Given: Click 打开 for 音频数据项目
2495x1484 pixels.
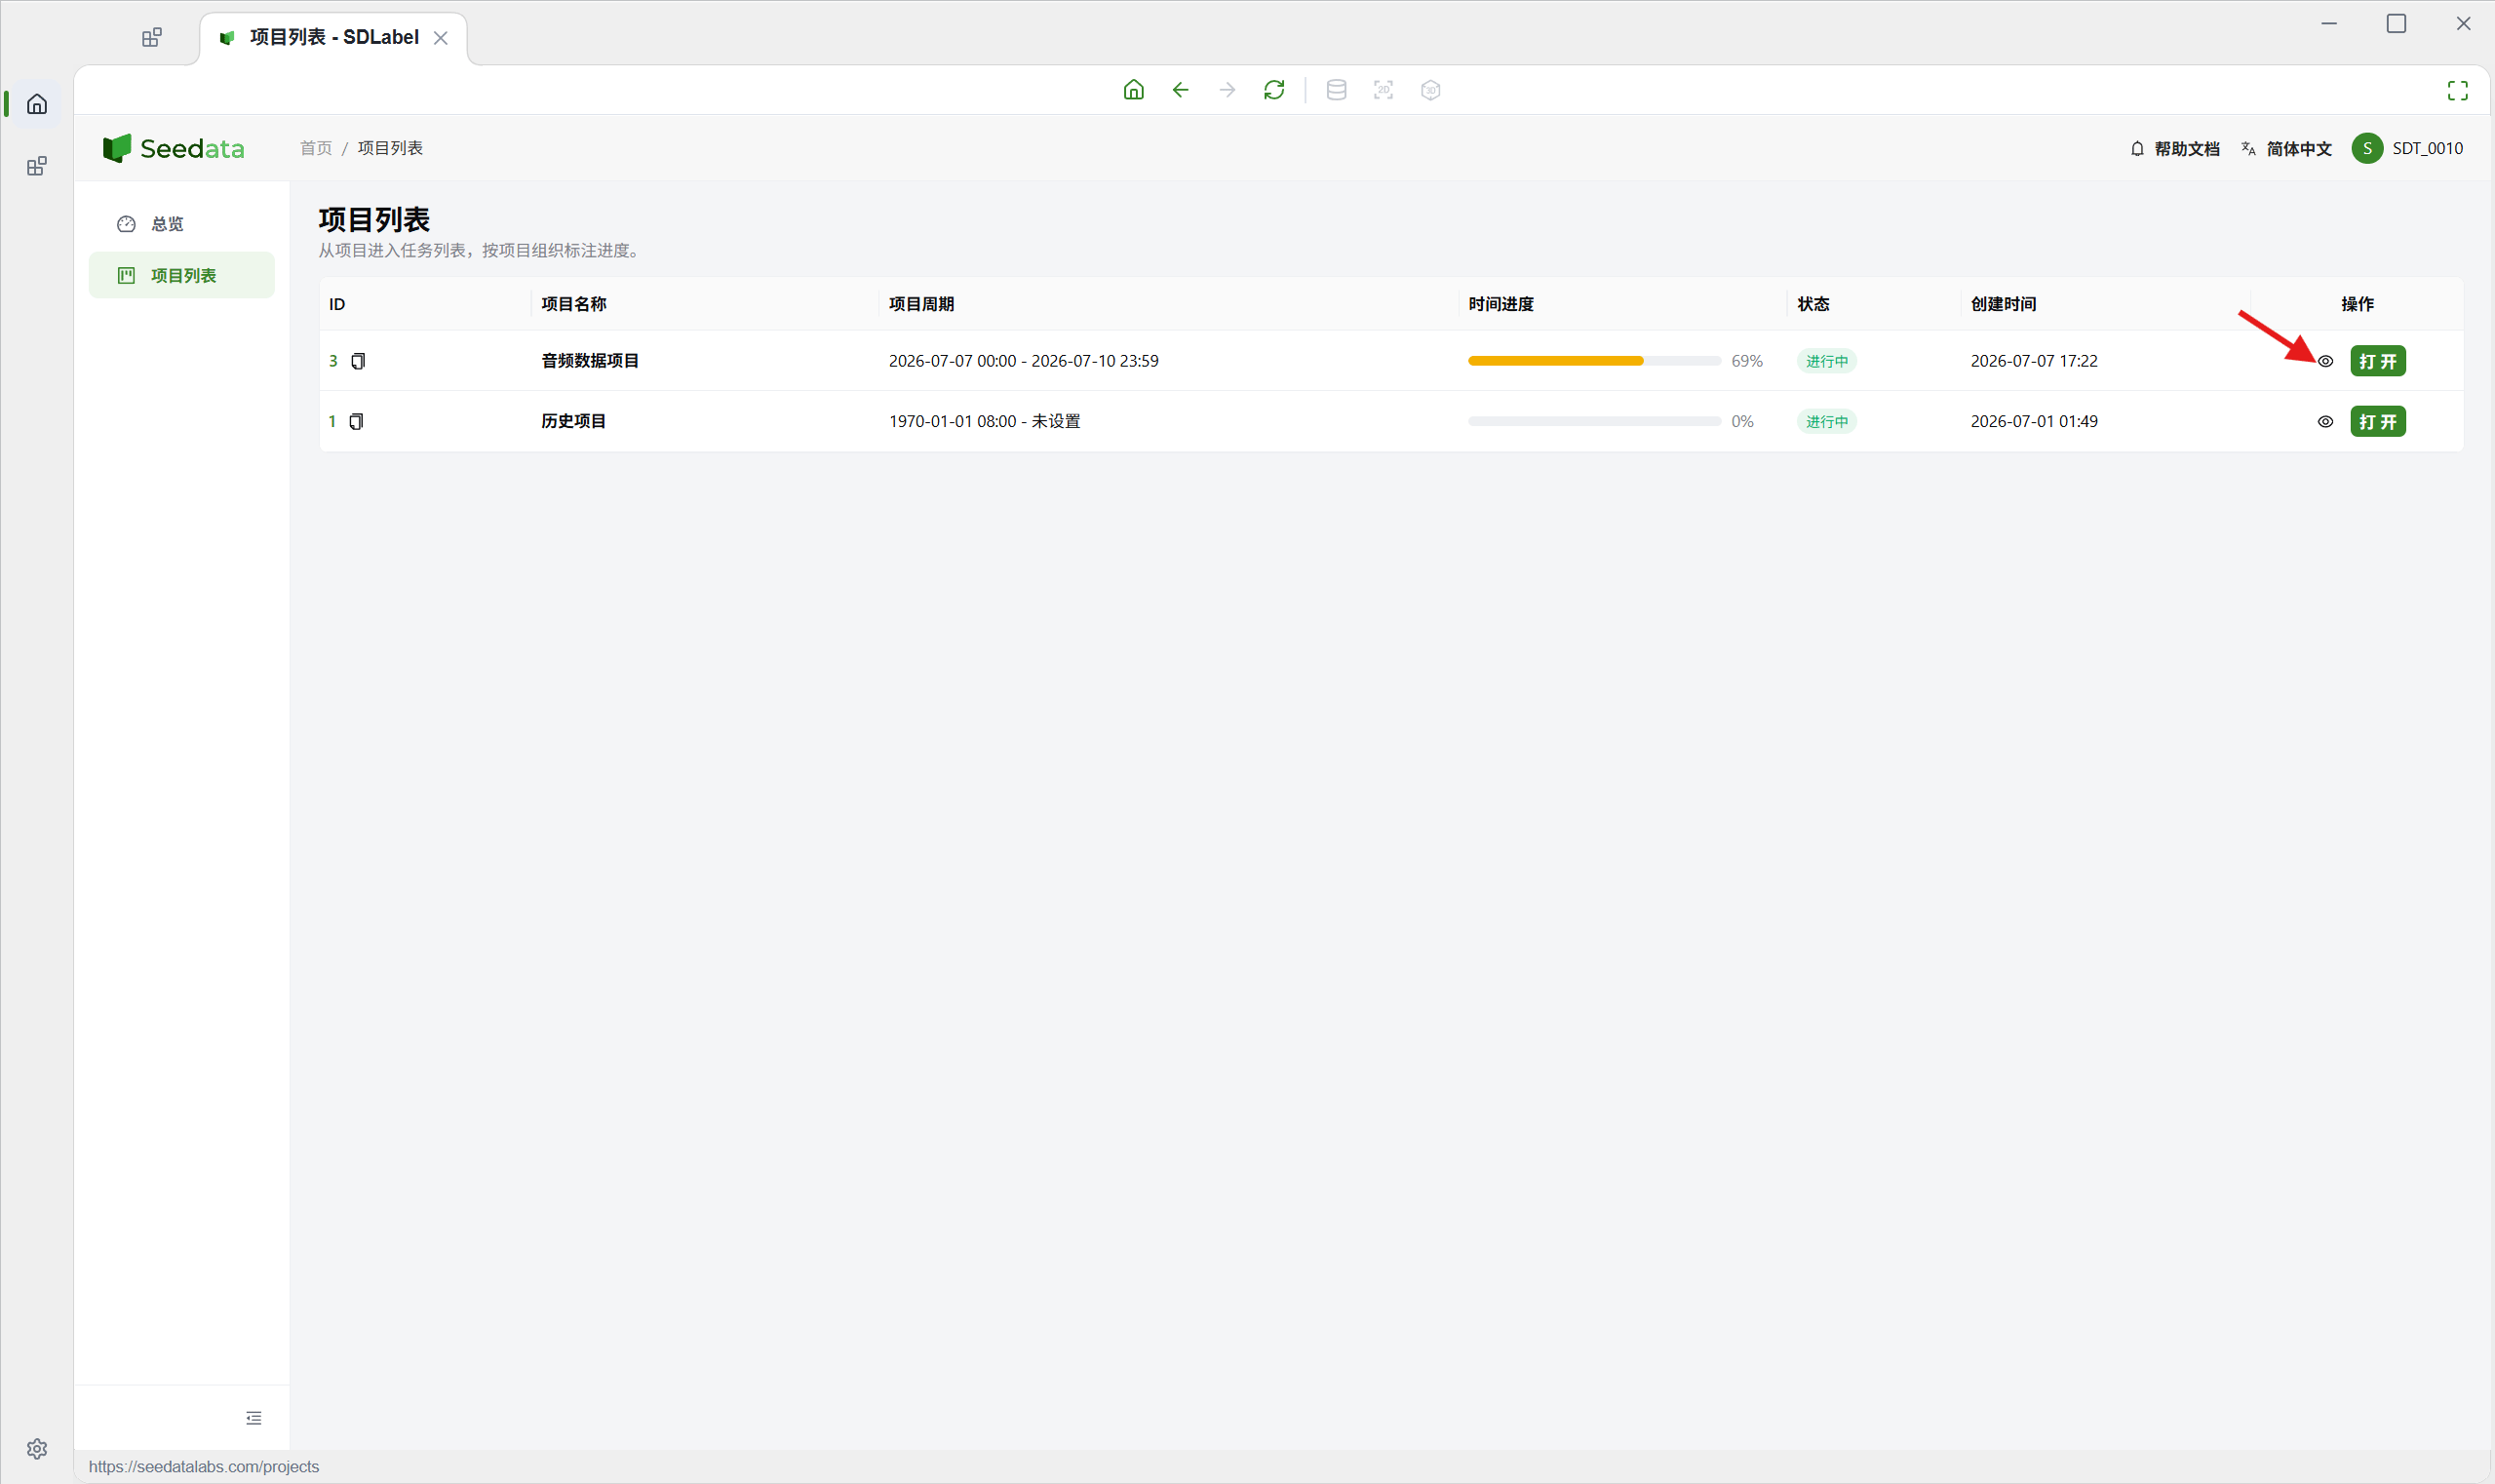Looking at the screenshot, I should tap(2378, 361).
